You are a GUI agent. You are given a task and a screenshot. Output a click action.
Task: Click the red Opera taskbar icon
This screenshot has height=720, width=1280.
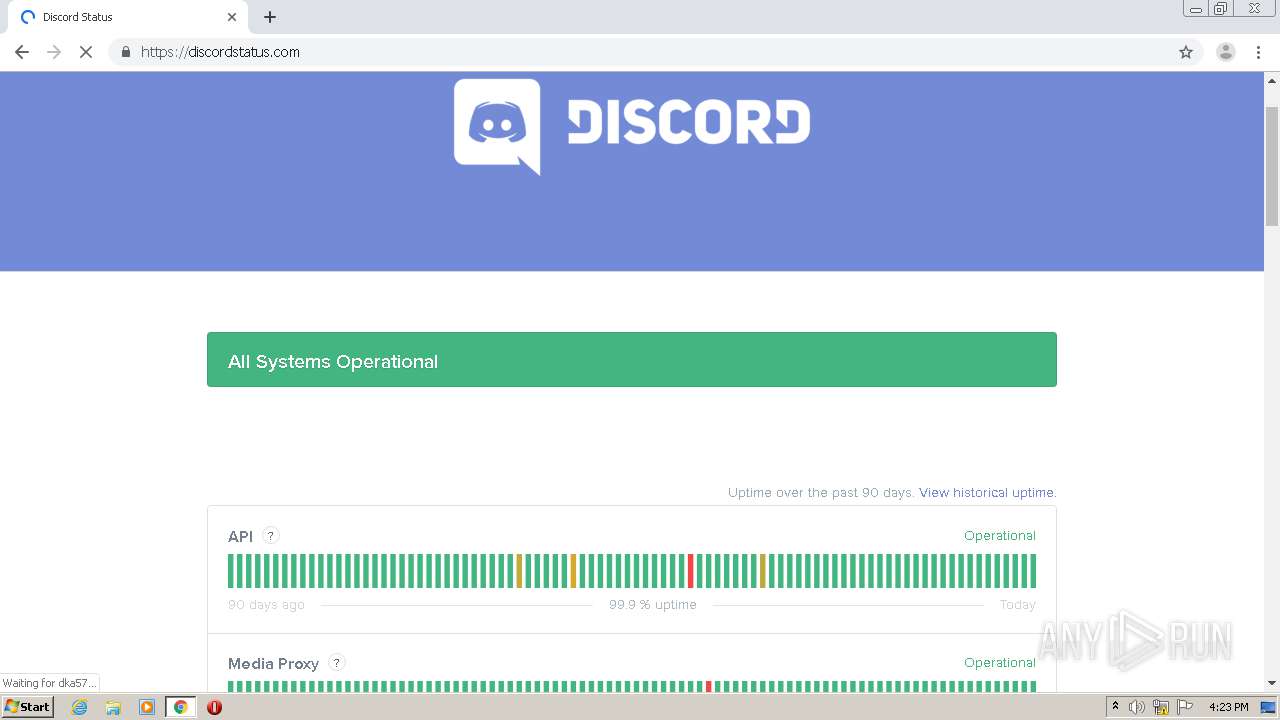[x=214, y=707]
